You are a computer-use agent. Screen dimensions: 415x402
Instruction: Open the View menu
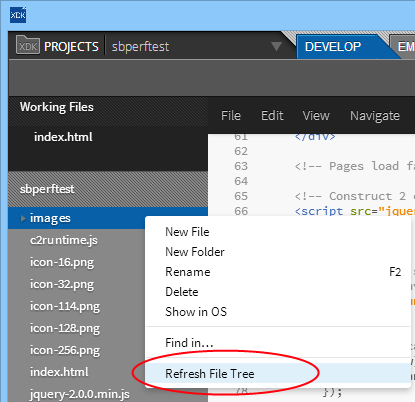pos(316,116)
